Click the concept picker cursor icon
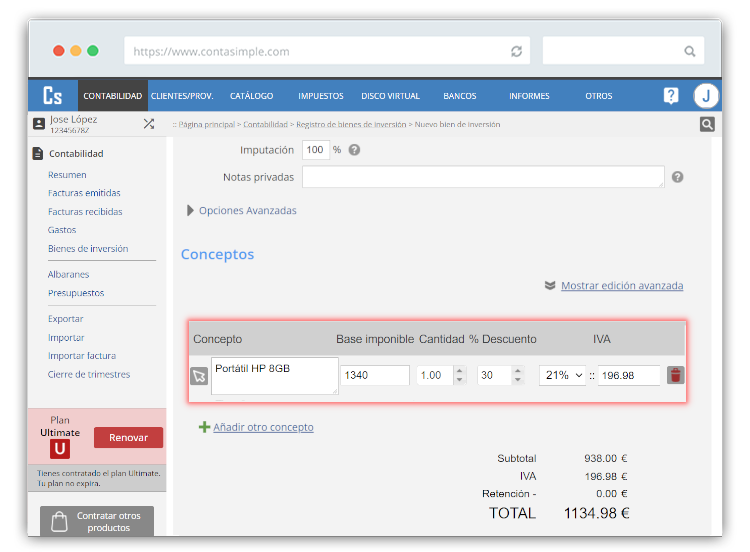The image size is (750, 552). point(199,376)
